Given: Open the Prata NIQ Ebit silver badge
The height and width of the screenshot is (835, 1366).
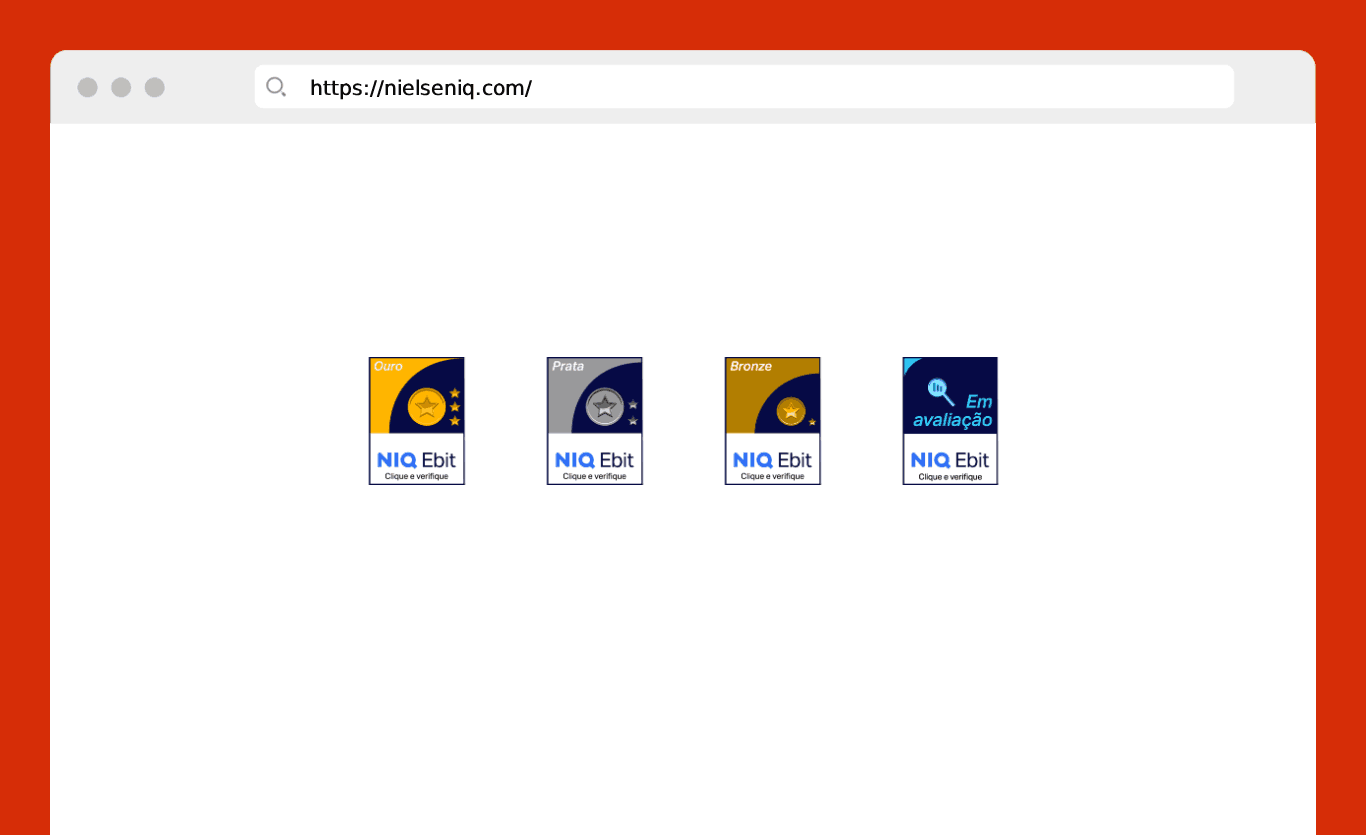Looking at the screenshot, I should coord(595,421).
